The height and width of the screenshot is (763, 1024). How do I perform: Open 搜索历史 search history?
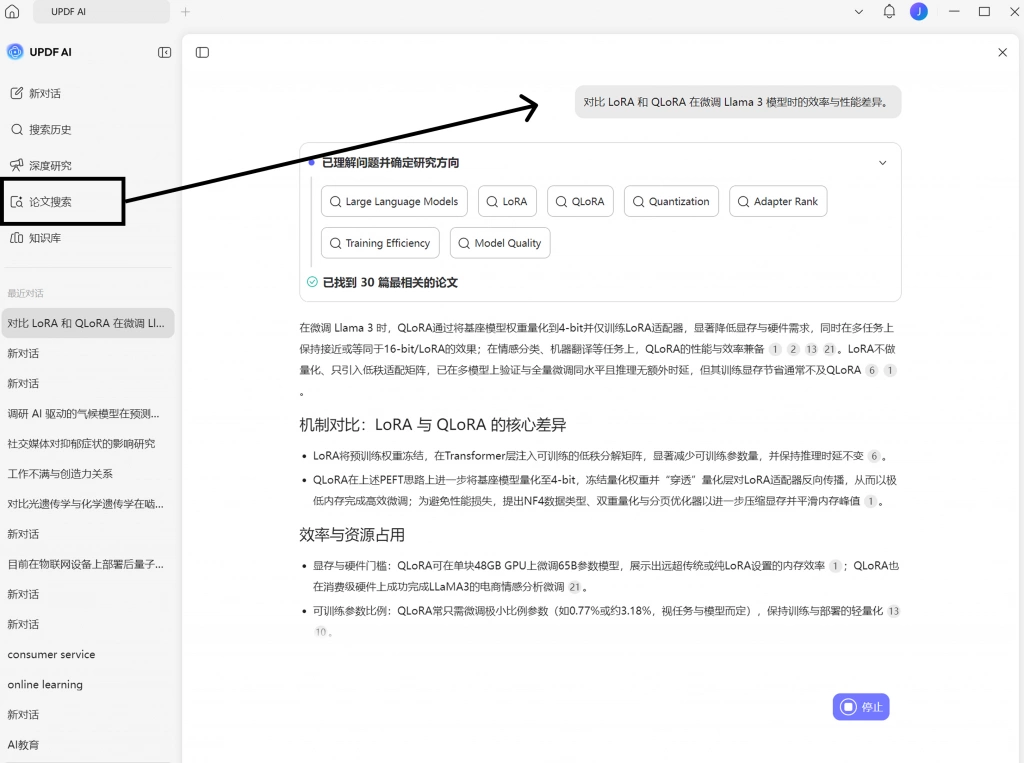(88, 129)
